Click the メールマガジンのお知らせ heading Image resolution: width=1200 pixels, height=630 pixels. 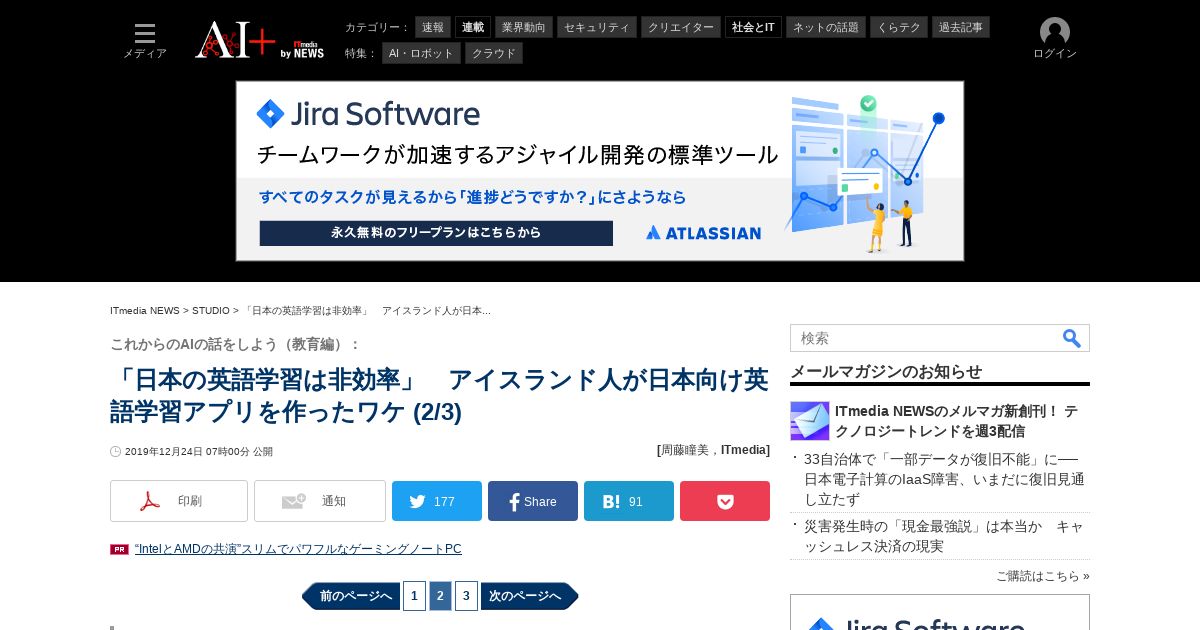click(886, 371)
